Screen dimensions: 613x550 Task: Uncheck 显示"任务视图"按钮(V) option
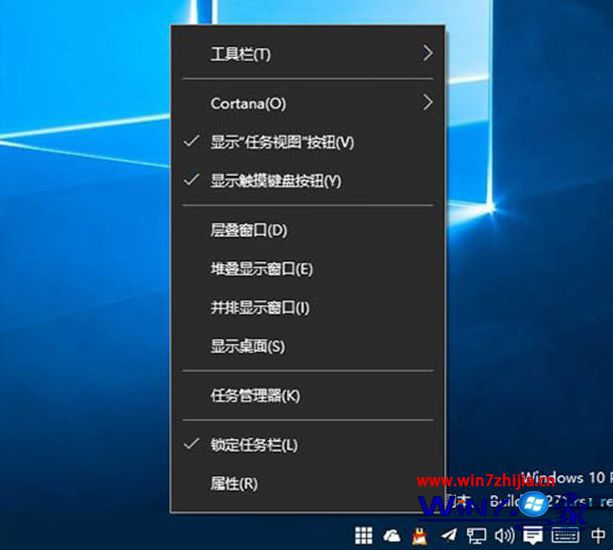282,142
